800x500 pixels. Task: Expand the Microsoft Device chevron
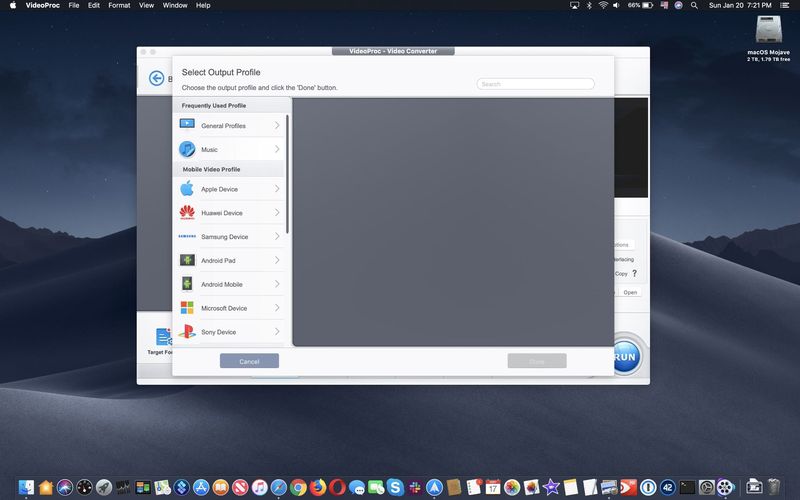(277, 308)
